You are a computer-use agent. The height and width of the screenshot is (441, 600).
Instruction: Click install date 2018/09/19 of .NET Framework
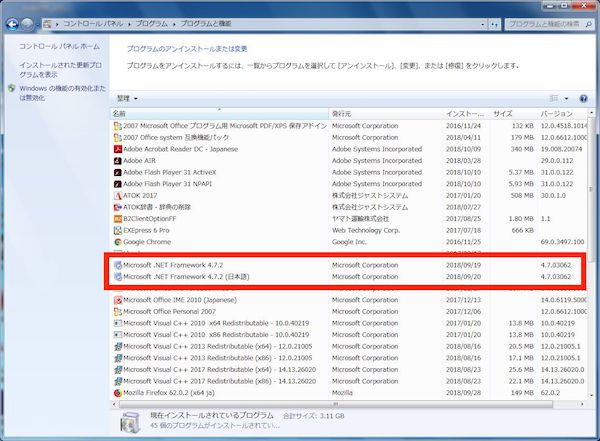[x=463, y=265]
